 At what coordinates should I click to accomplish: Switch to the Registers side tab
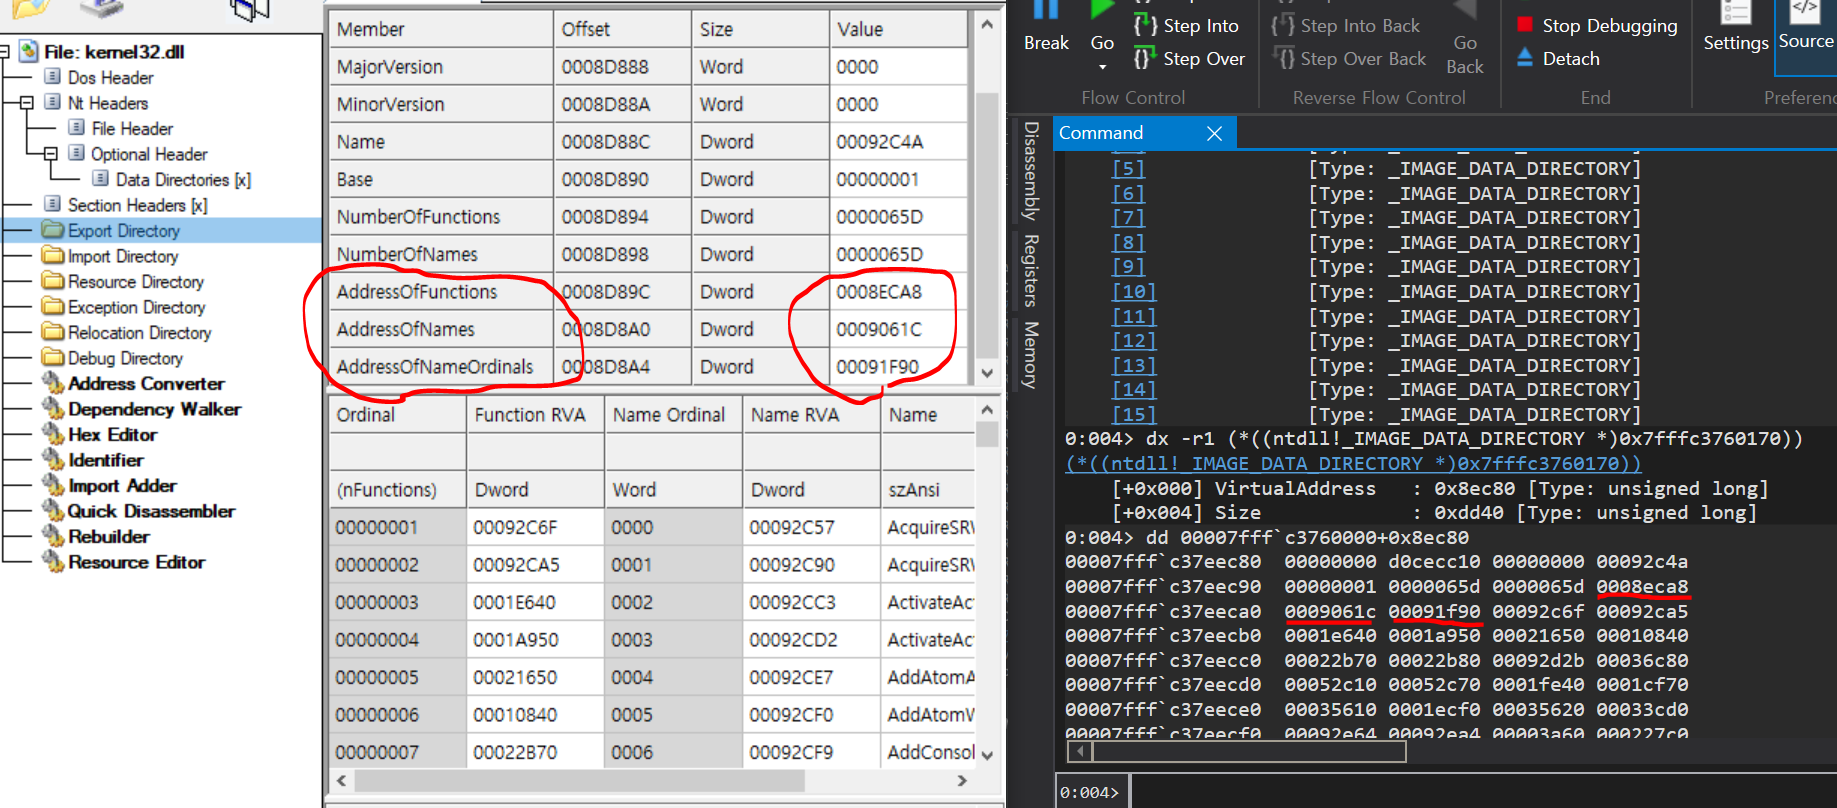[x=1031, y=270]
